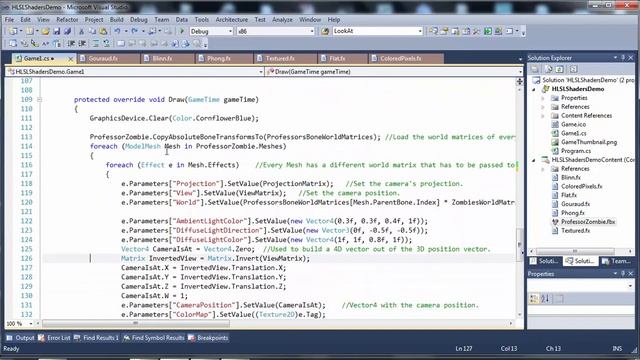Click the Refresh icon in Solution Explorer
640x360 pixels.
tap(560, 69)
